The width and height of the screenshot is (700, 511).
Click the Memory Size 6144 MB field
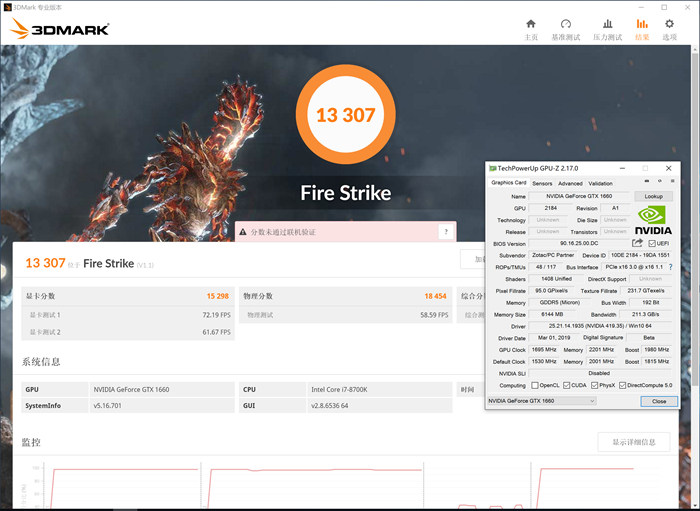click(x=552, y=314)
